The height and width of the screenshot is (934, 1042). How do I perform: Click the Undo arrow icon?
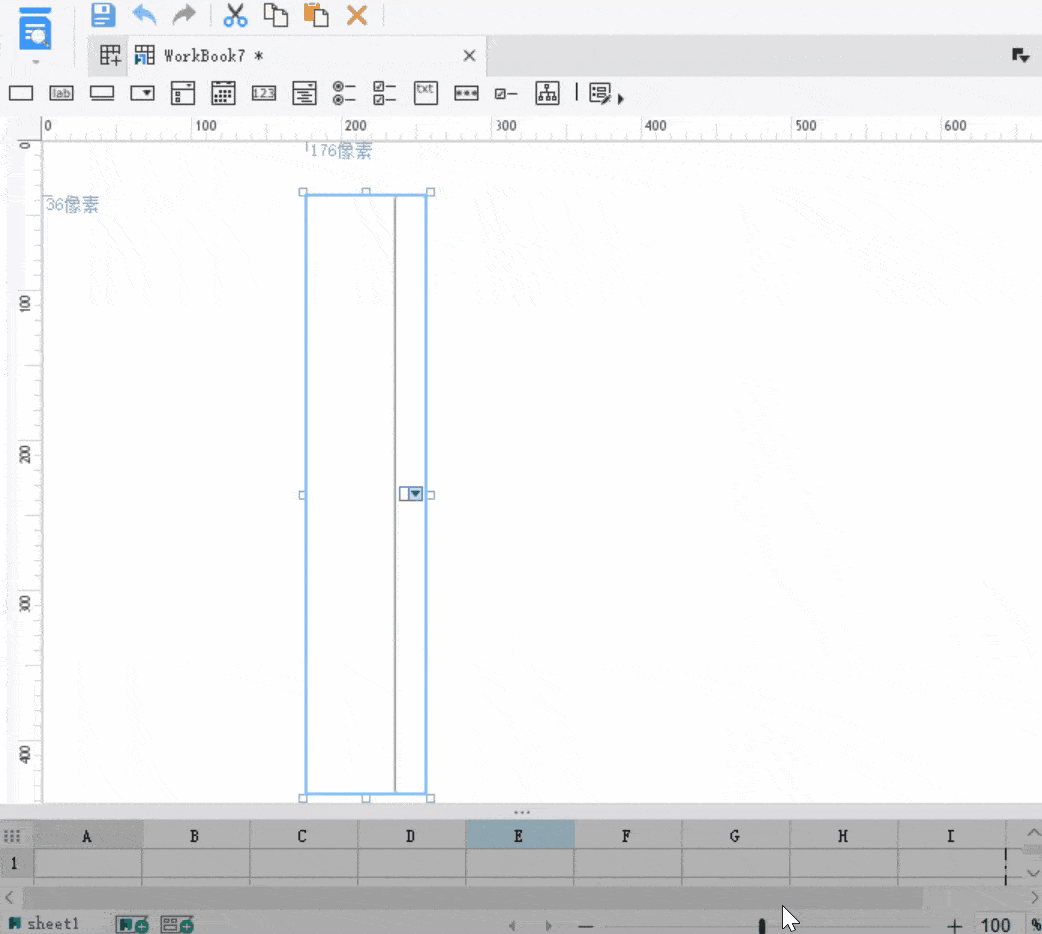145,15
